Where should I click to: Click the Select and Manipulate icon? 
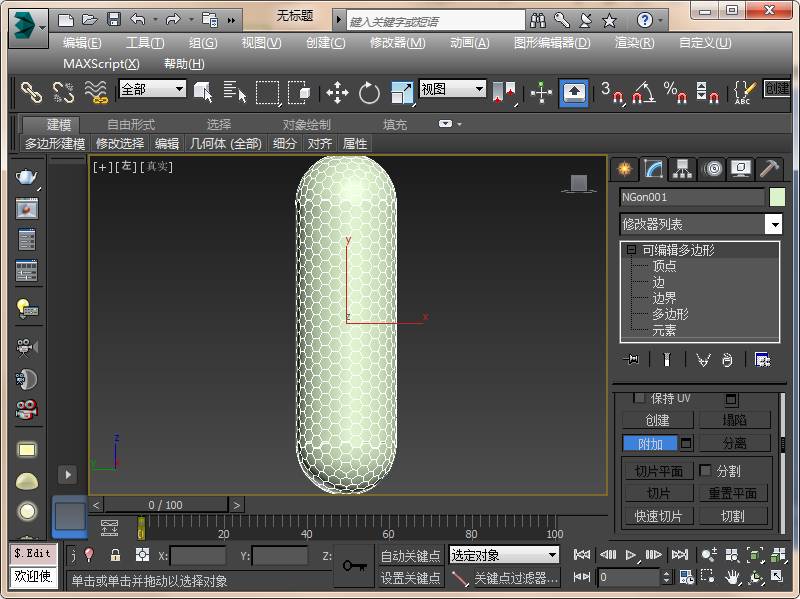(x=541, y=93)
